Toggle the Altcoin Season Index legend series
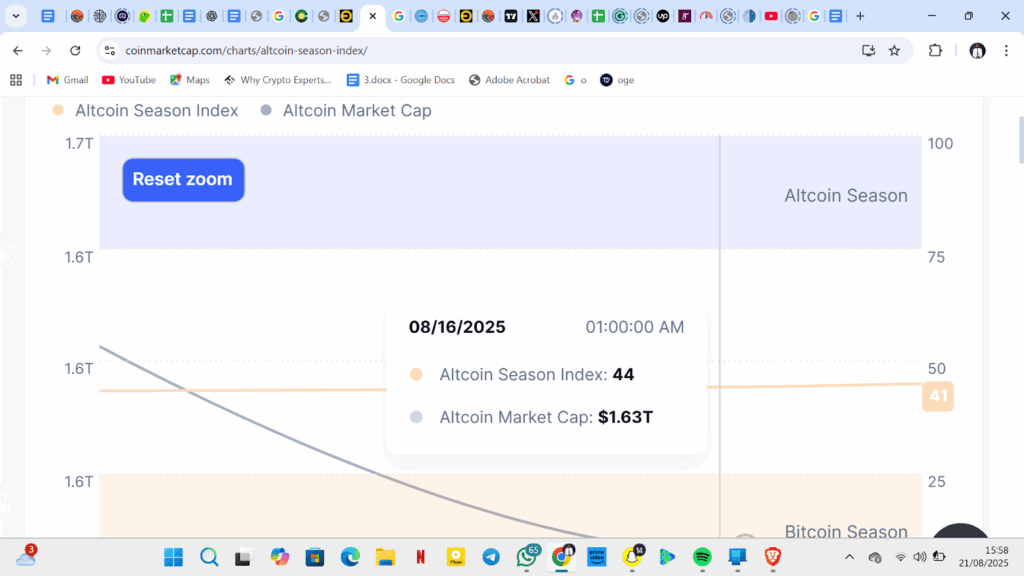Screen dimensions: 1024x576 [x=146, y=111]
